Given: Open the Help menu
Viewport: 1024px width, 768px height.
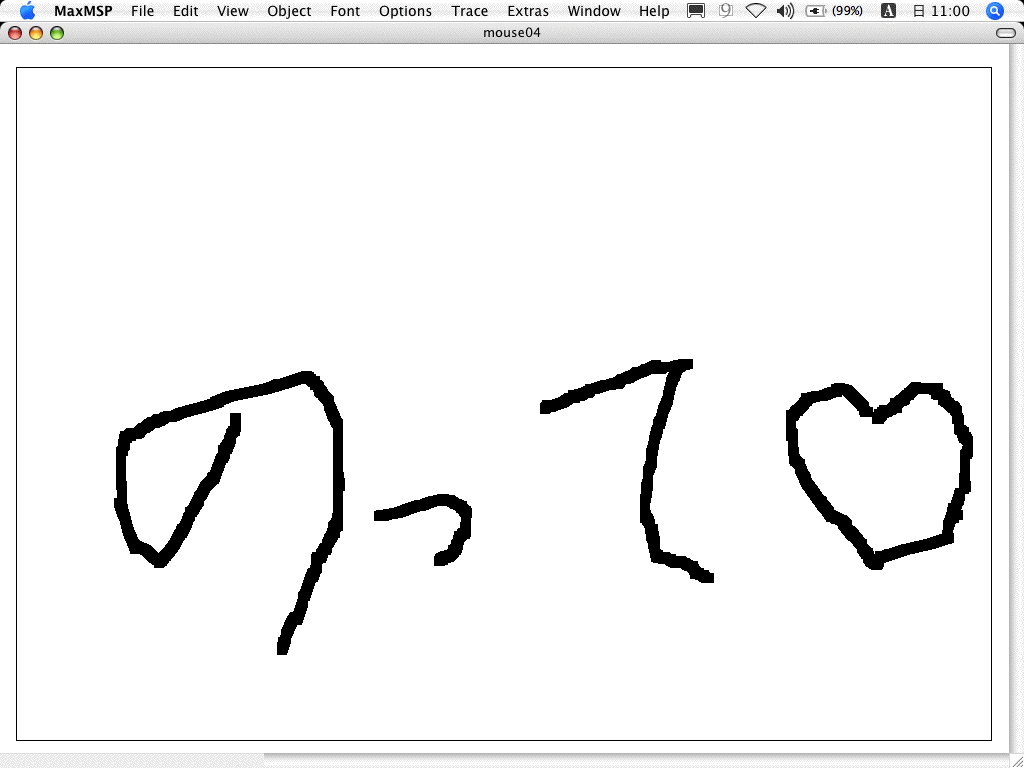Looking at the screenshot, I should point(654,11).
